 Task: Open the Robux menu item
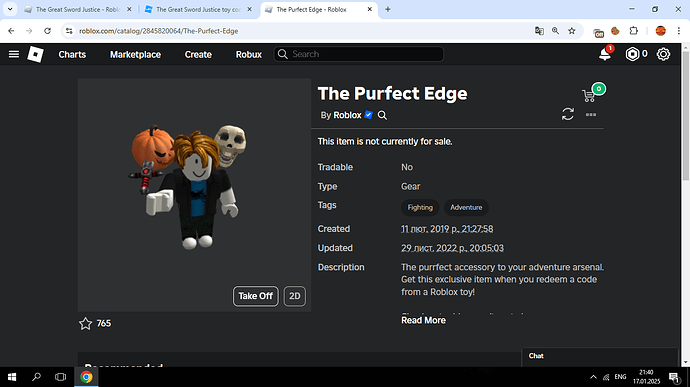pos(249,54)
